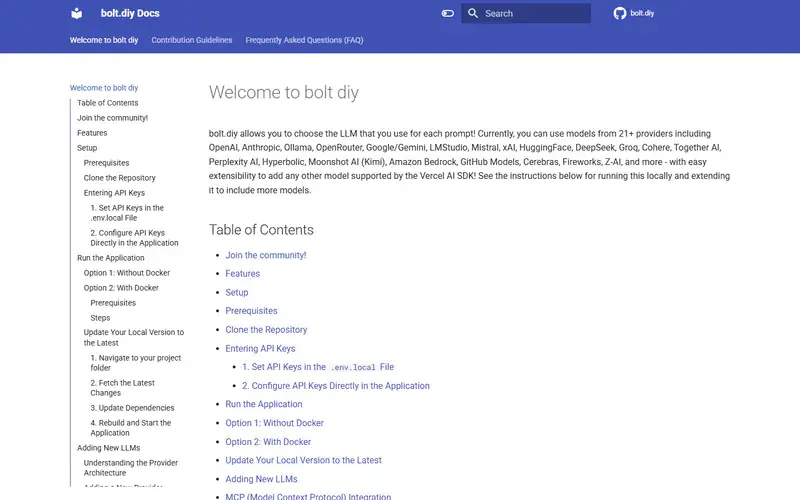Select Prerequisites under Option 2 in sidebar
Image resolution: width=800 pixels, height=500 pixels.
click(113, 303)
